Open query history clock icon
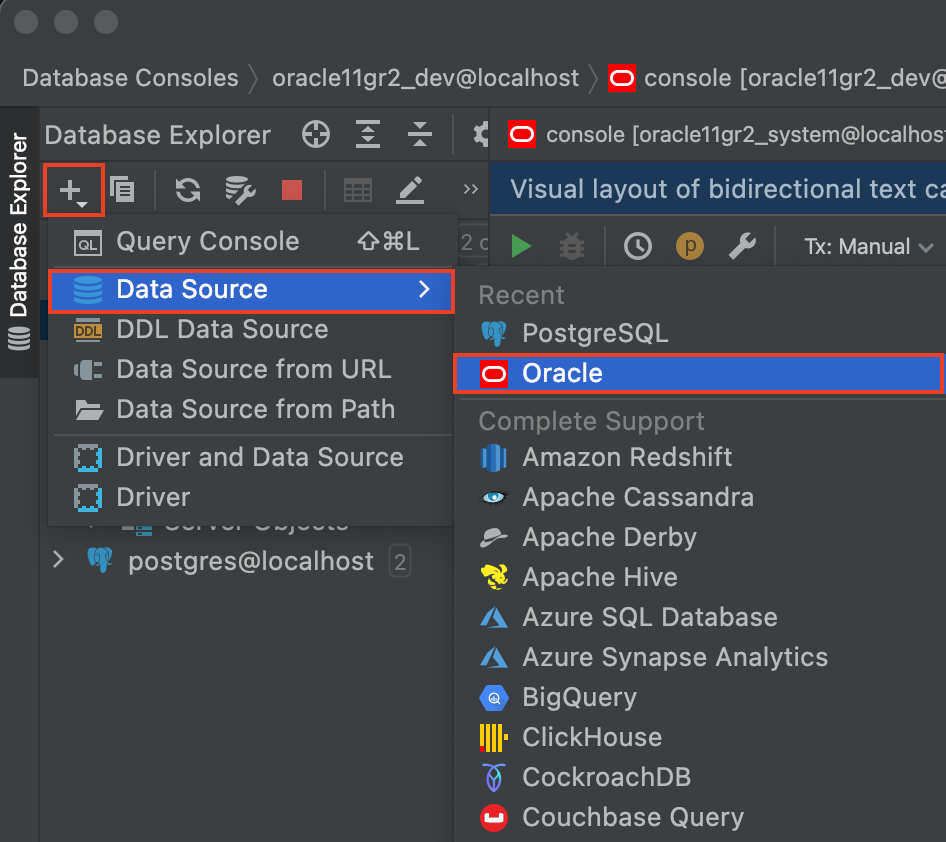 point(638,246)
